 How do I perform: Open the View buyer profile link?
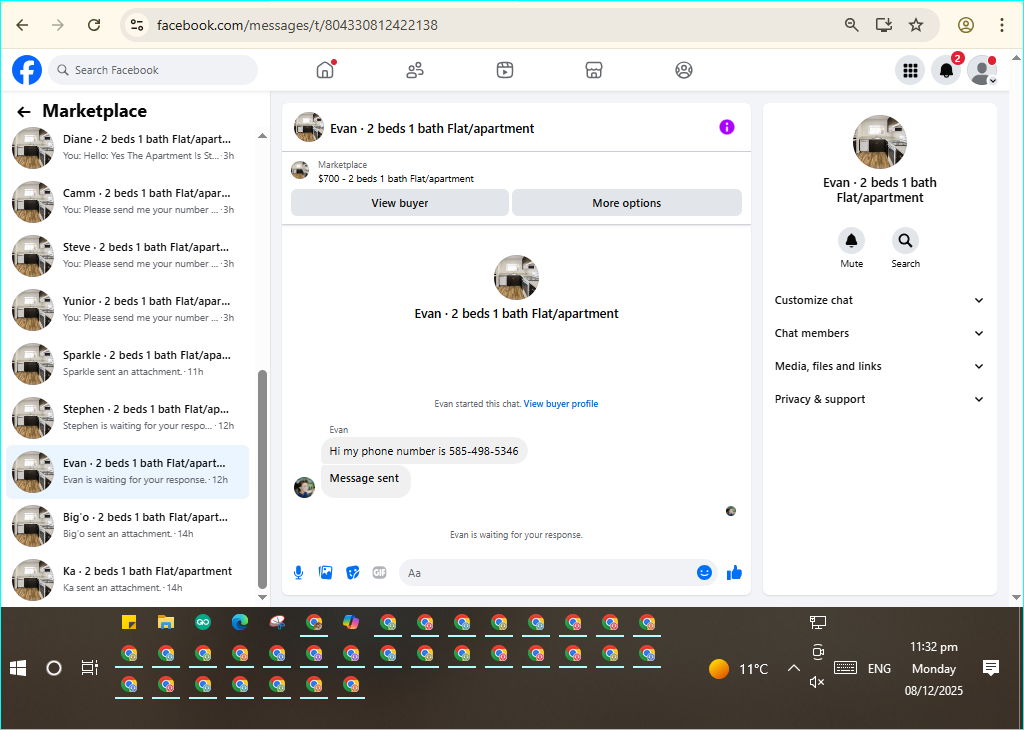[561, 404]
